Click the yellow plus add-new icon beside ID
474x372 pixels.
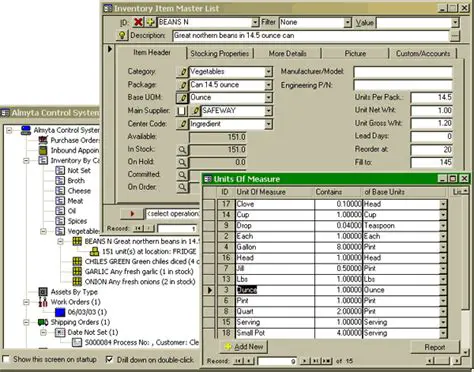tap(150, 22)
